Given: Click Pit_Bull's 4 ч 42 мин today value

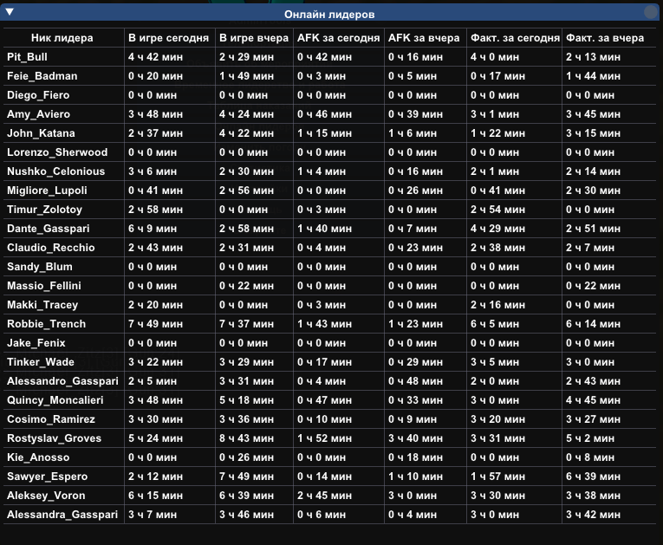Looking at the screenshot, I should pyautogui.click(x=155, y=57).
